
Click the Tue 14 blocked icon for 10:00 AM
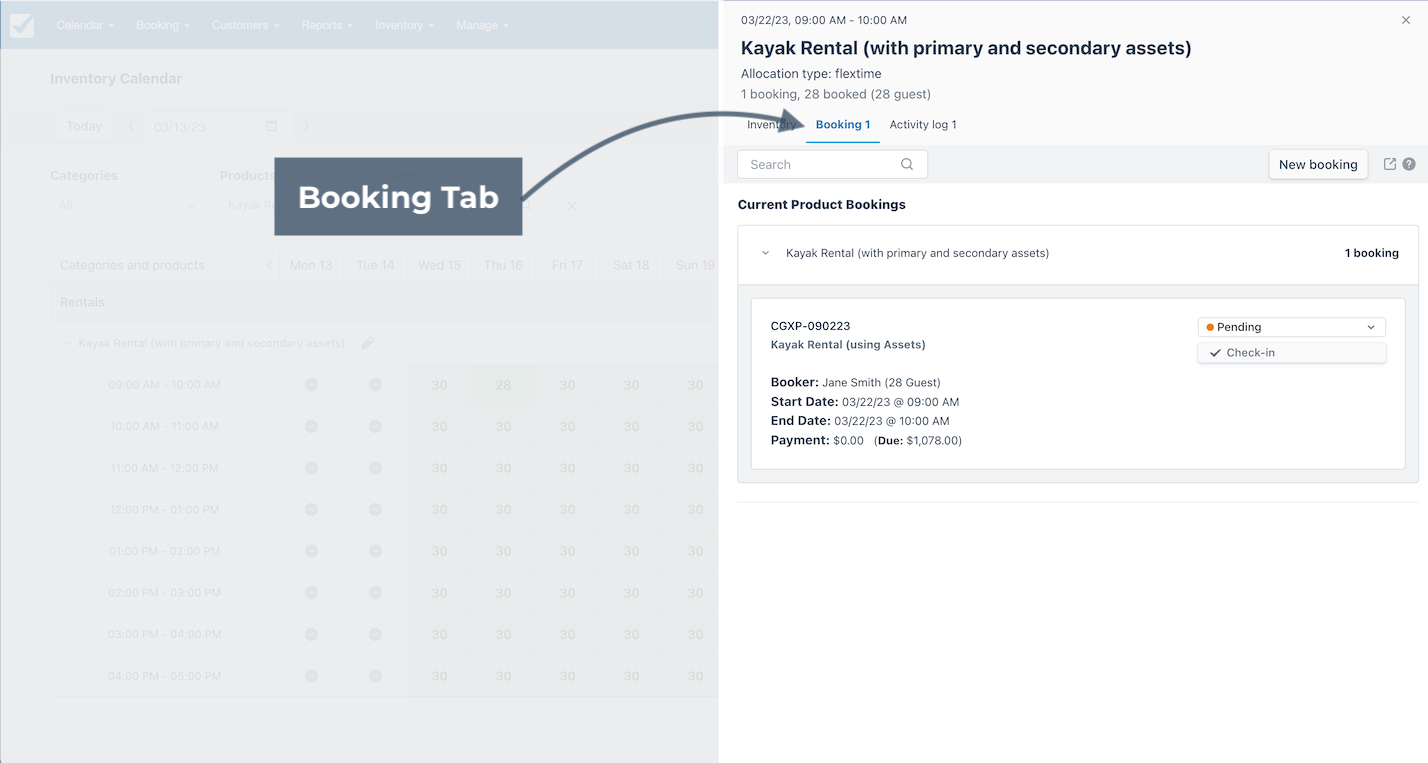click(375, 426)
